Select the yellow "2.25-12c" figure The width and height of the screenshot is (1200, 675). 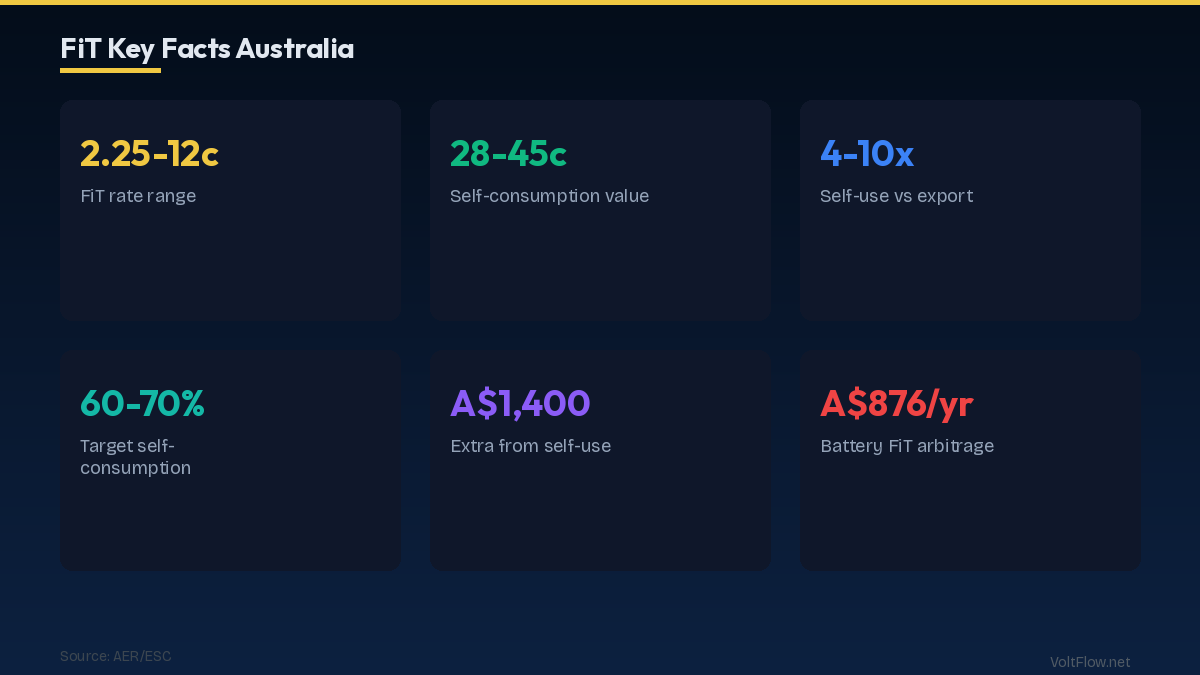149,154
